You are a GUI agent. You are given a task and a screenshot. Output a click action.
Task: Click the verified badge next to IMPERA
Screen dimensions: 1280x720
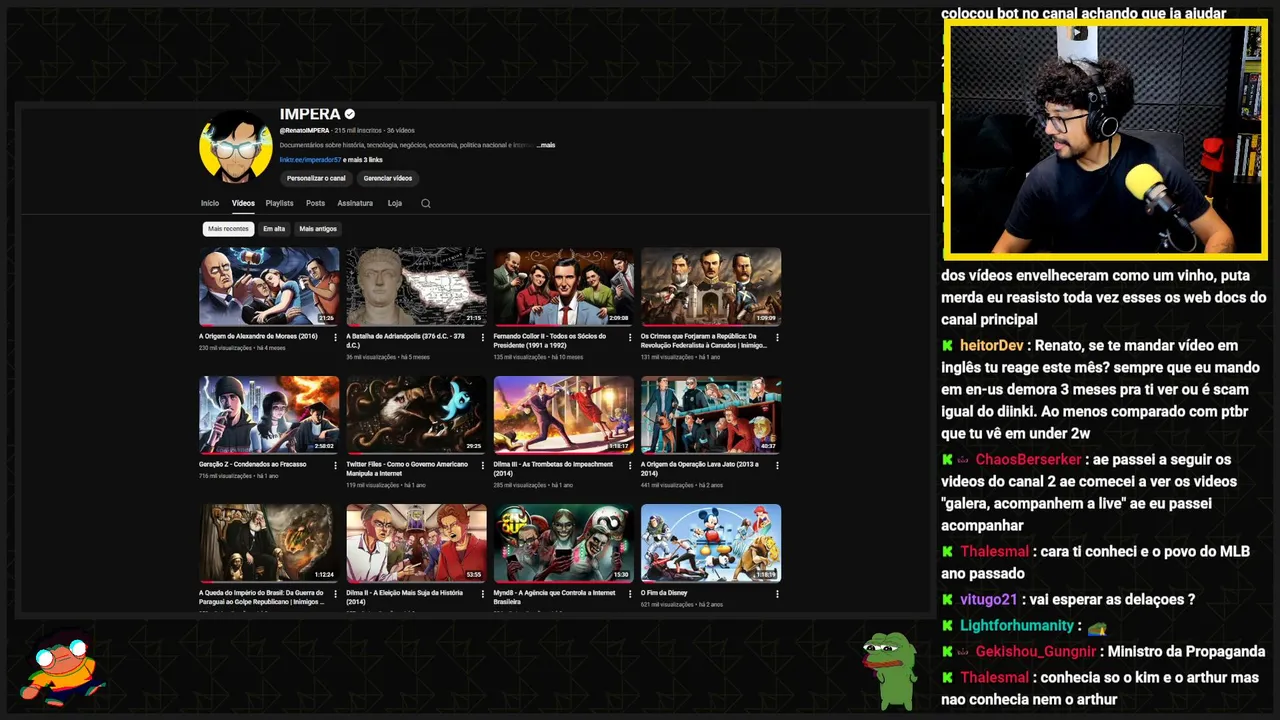(x=349, y=114)
